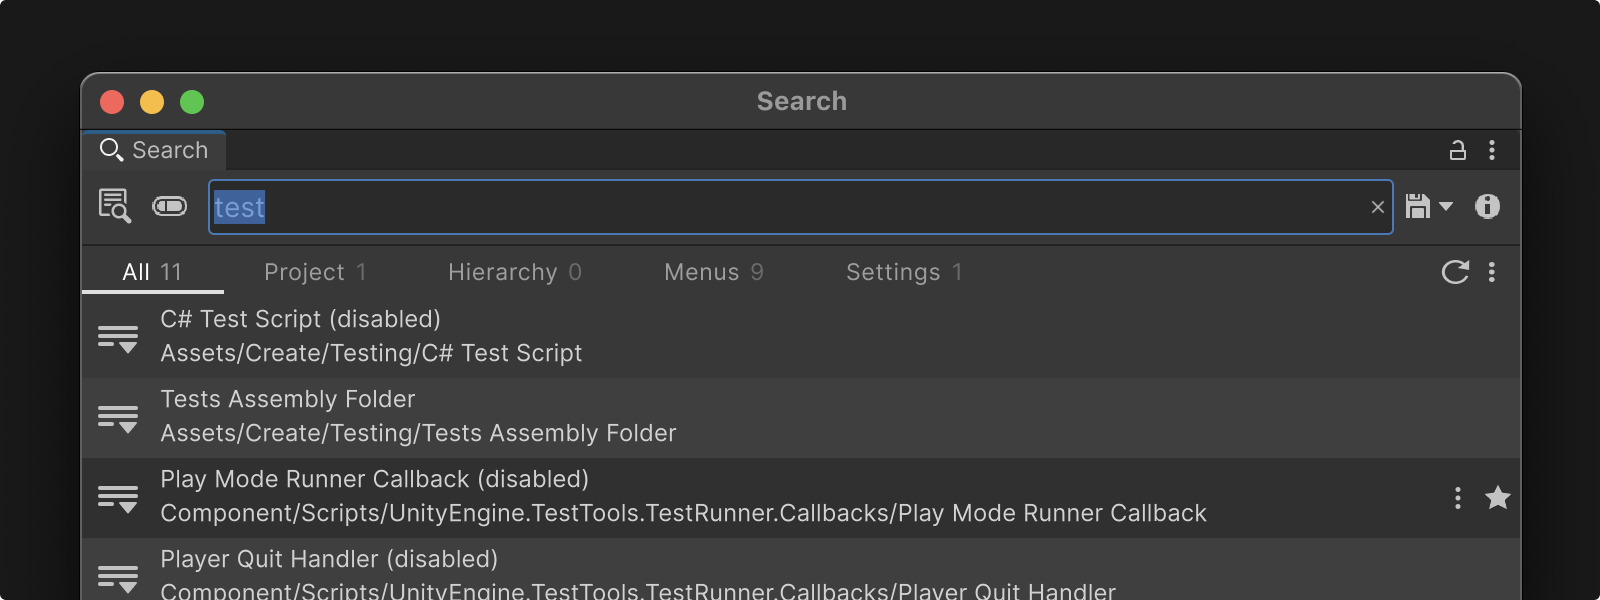Open the Search tab options menu
The height and width of the screenshot is (600, 1600).
pyautogui.click(x=1492, y=150)
